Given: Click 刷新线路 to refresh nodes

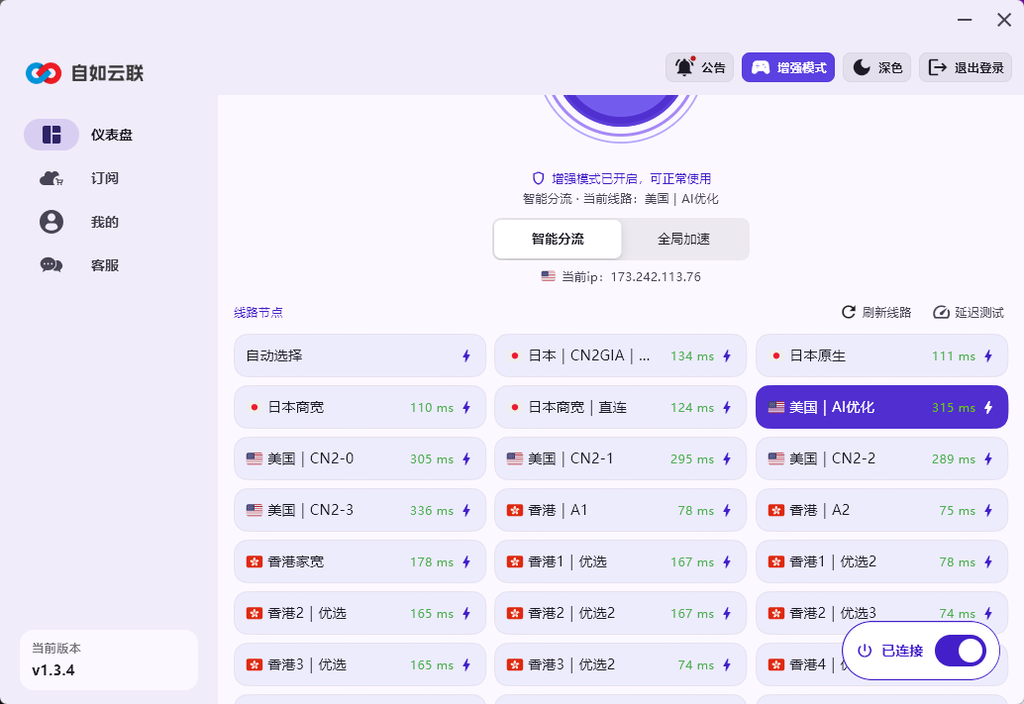Looking at the screenshot, I should tap(876, 312).
